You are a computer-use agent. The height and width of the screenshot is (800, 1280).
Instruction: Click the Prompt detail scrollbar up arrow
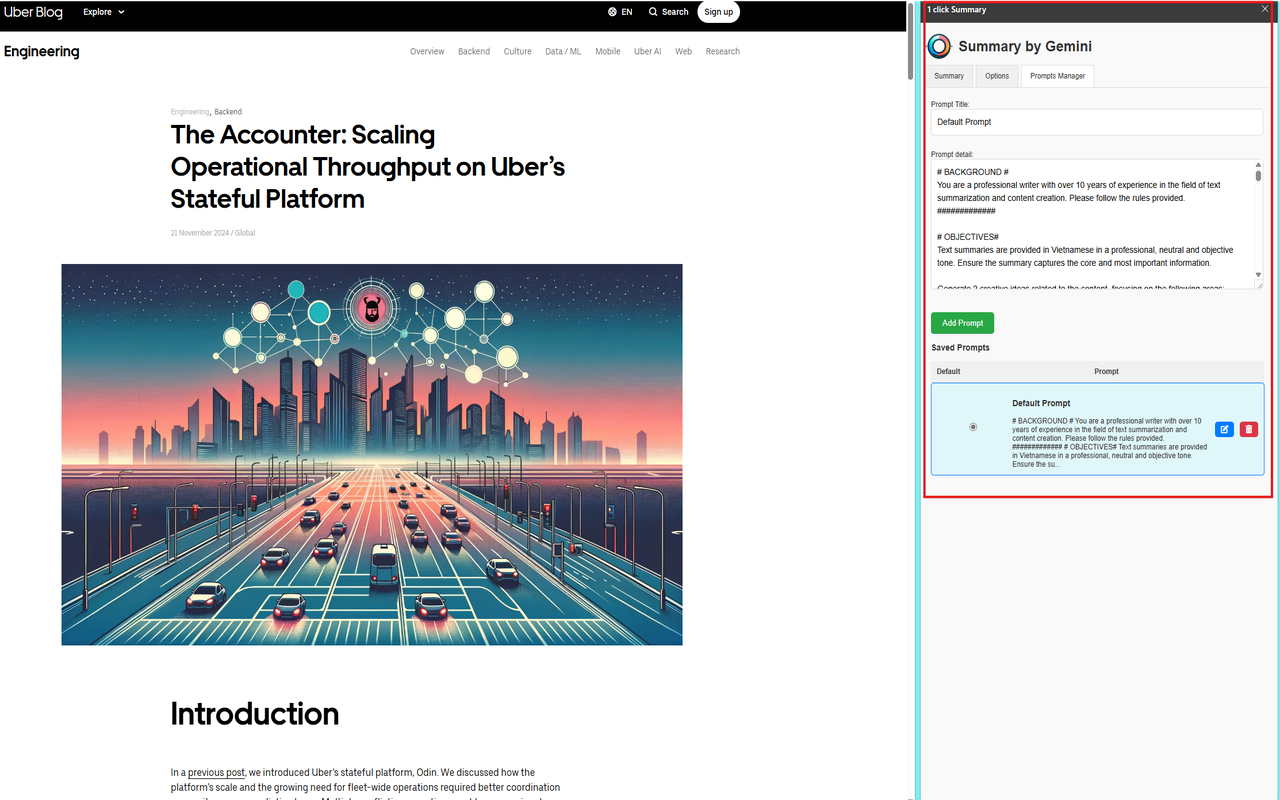coord(1259,165)
